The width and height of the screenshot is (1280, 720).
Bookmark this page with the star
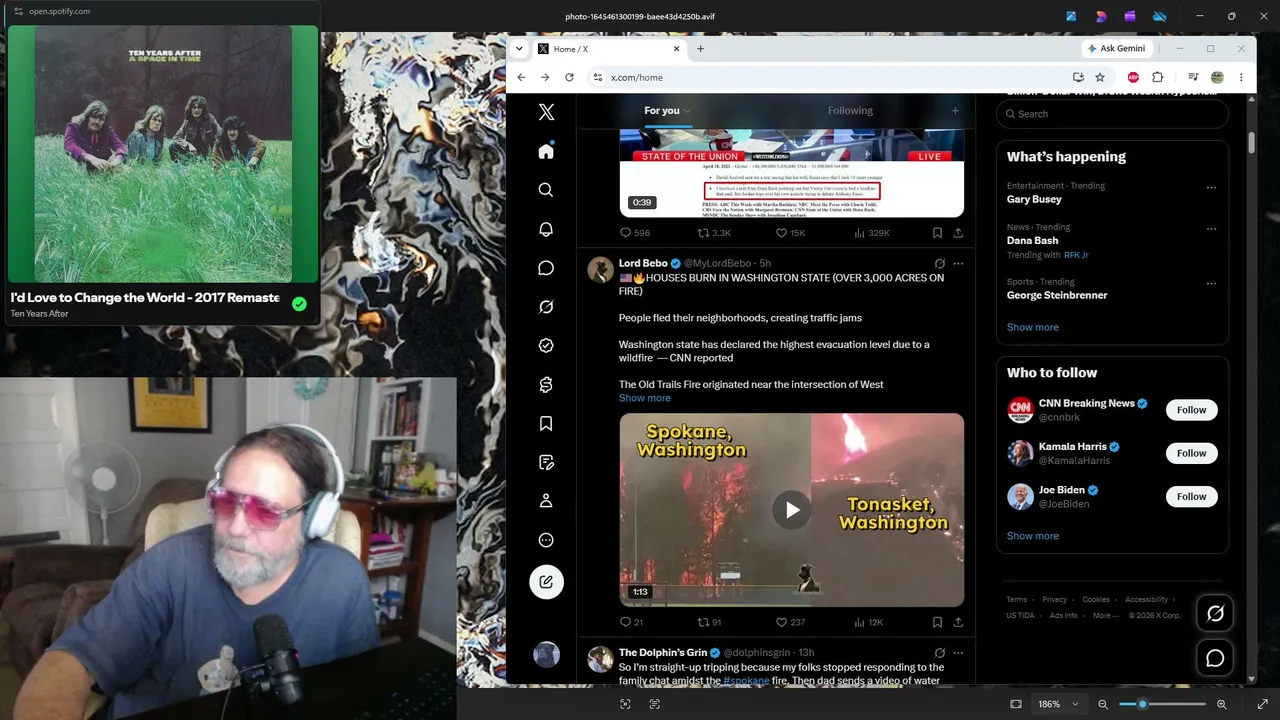[x=1100, y=77]
